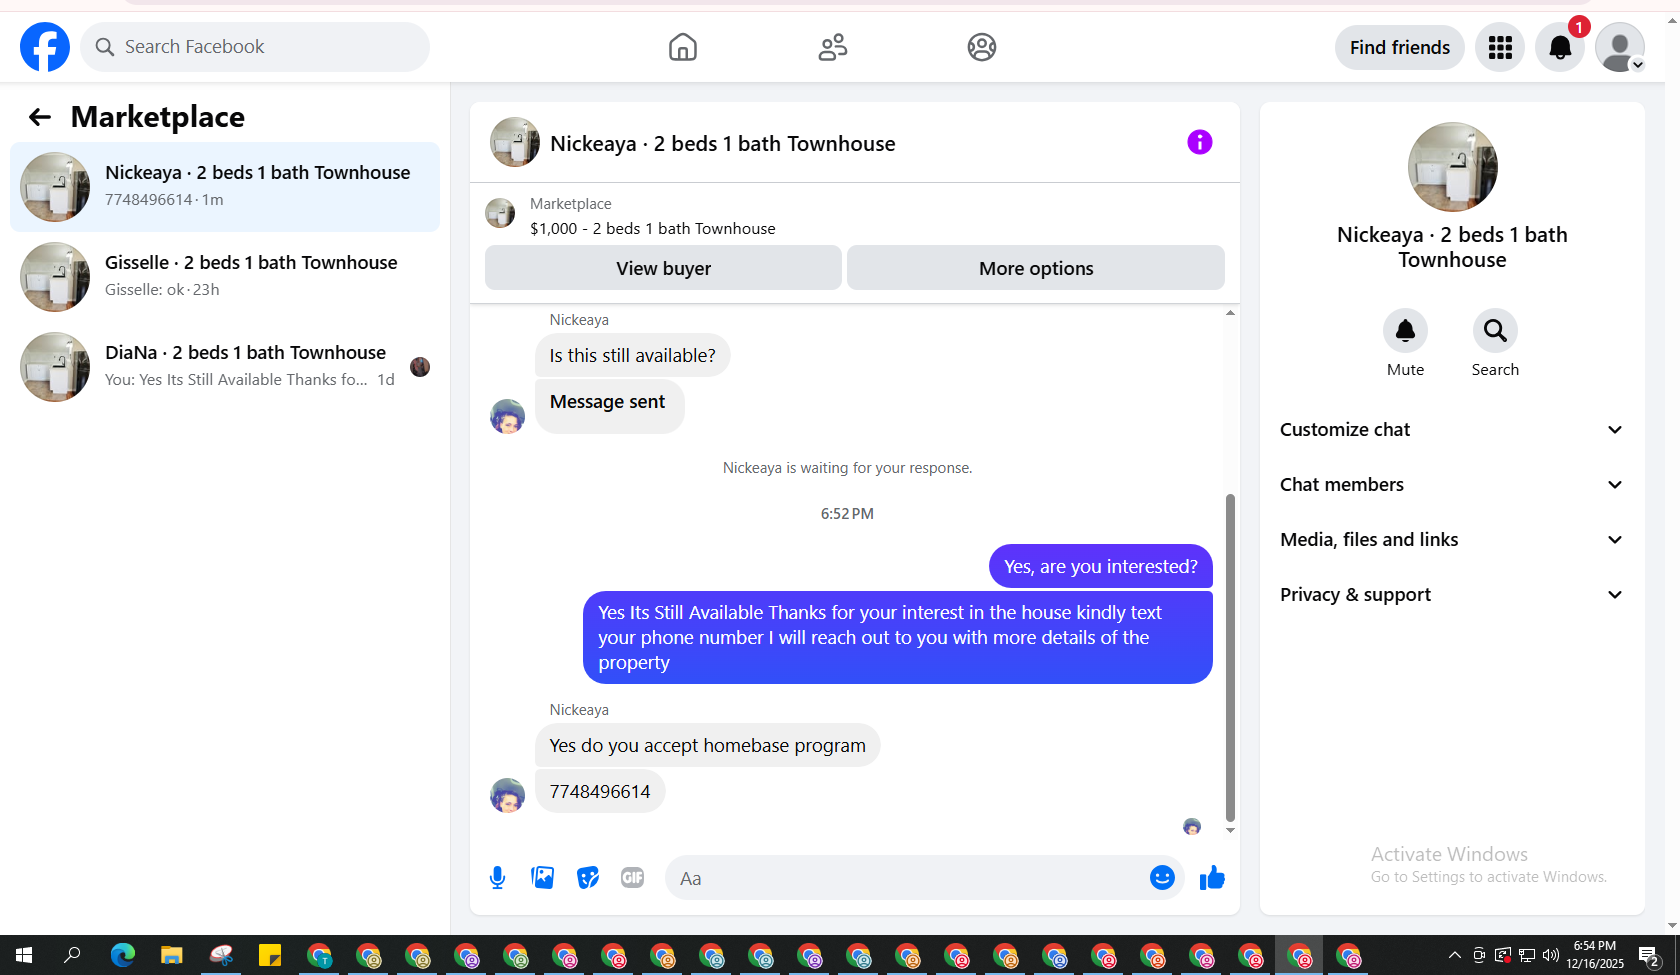
Task: Open the nine-dot Menu grid
Action: click(1500, 47)
